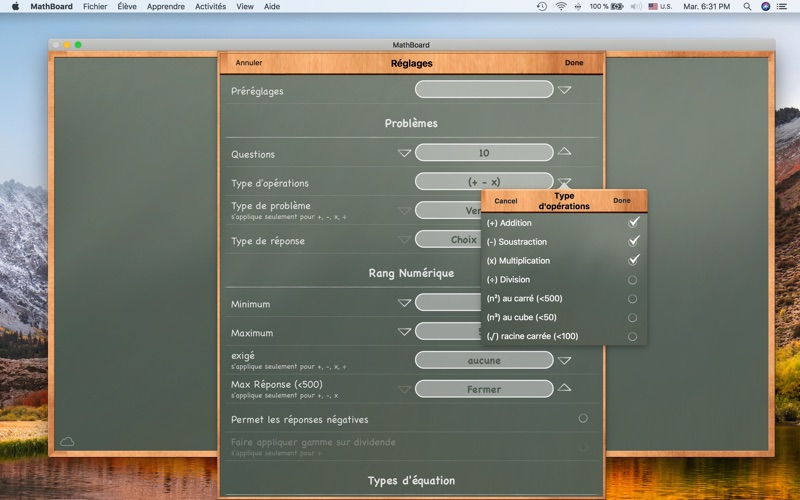Screen dimensions: 800x500
Task: Click Done in Réglages header
Action: (x=574, y=63)
